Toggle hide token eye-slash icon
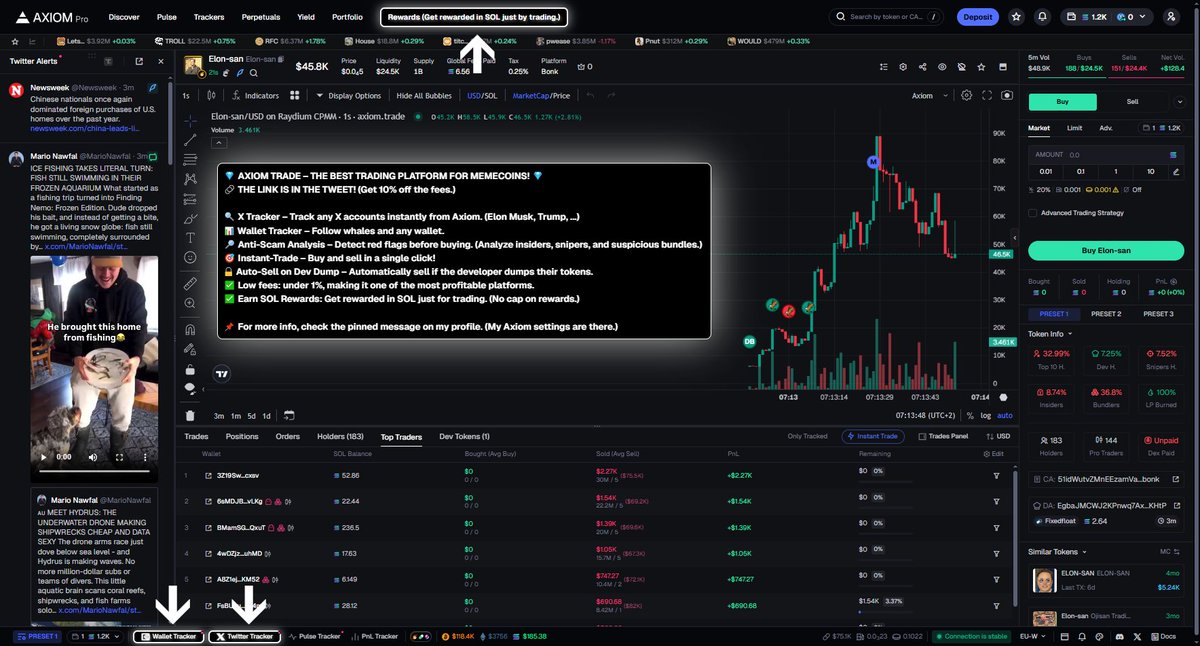The image size is (1200, 646). tap(961, 67)
